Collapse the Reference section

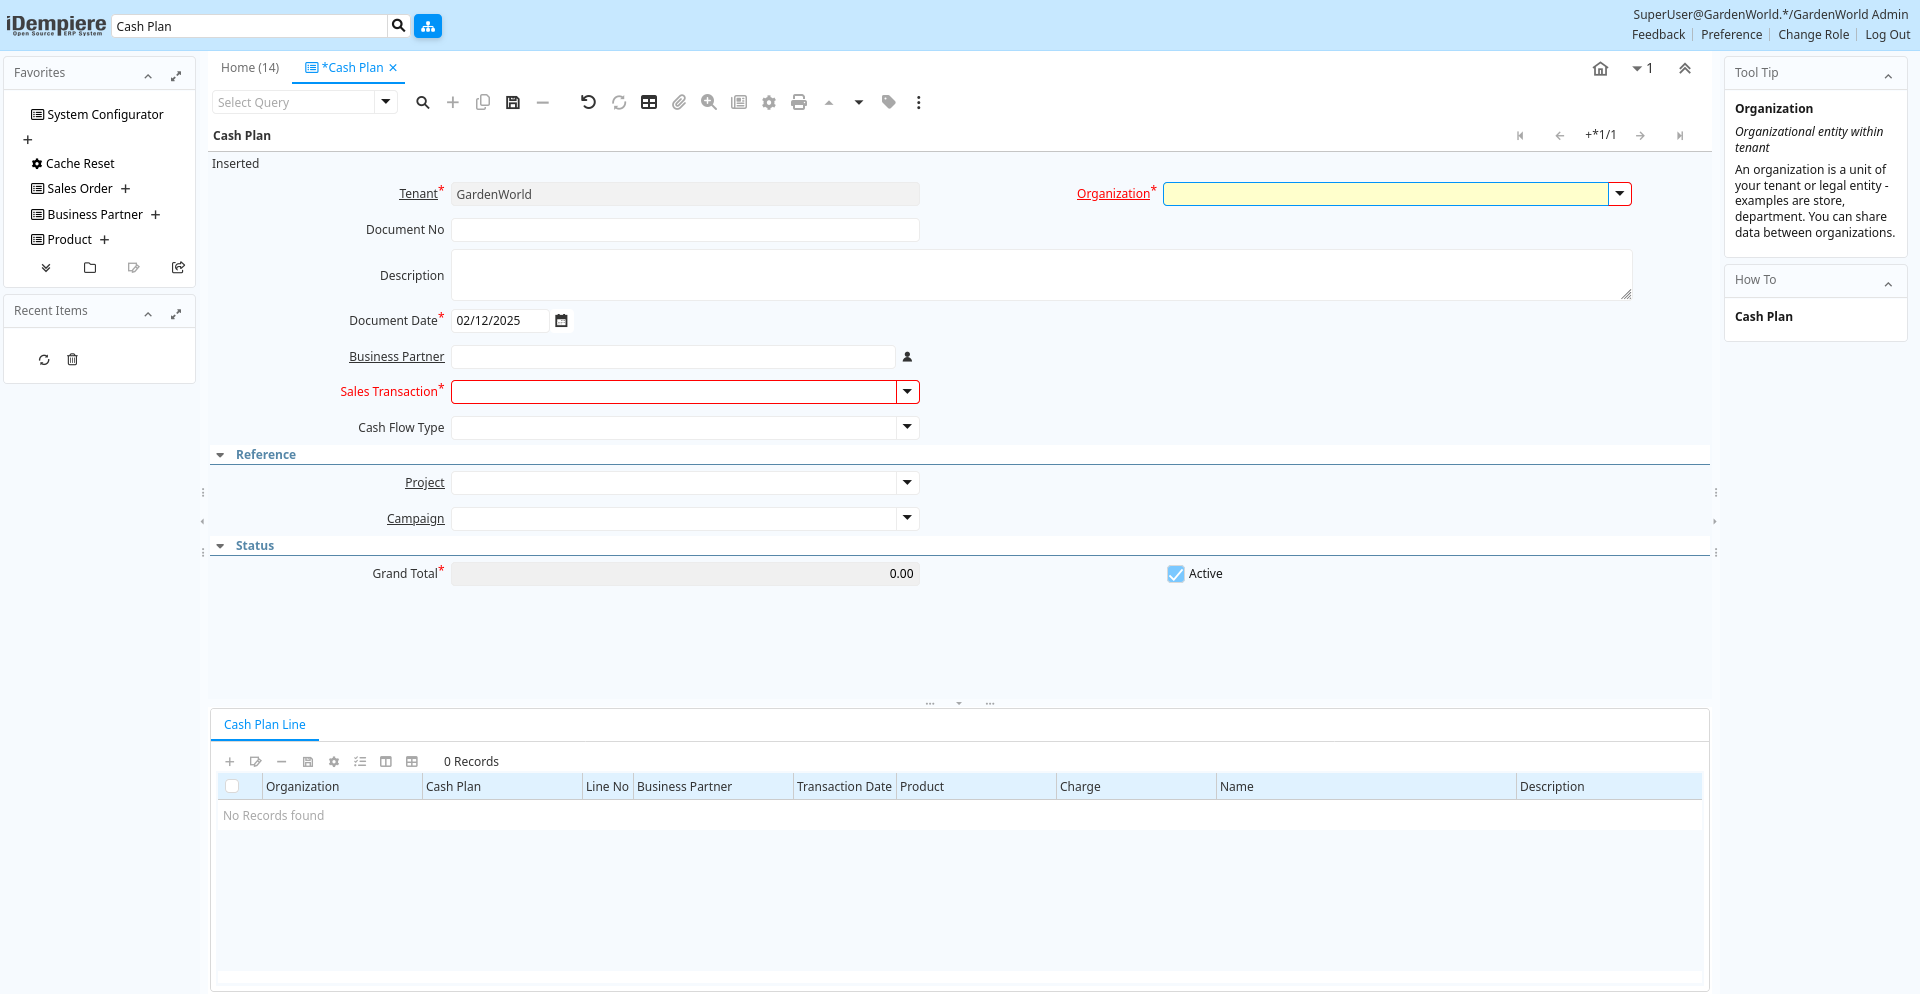click(x=221, y=455)
